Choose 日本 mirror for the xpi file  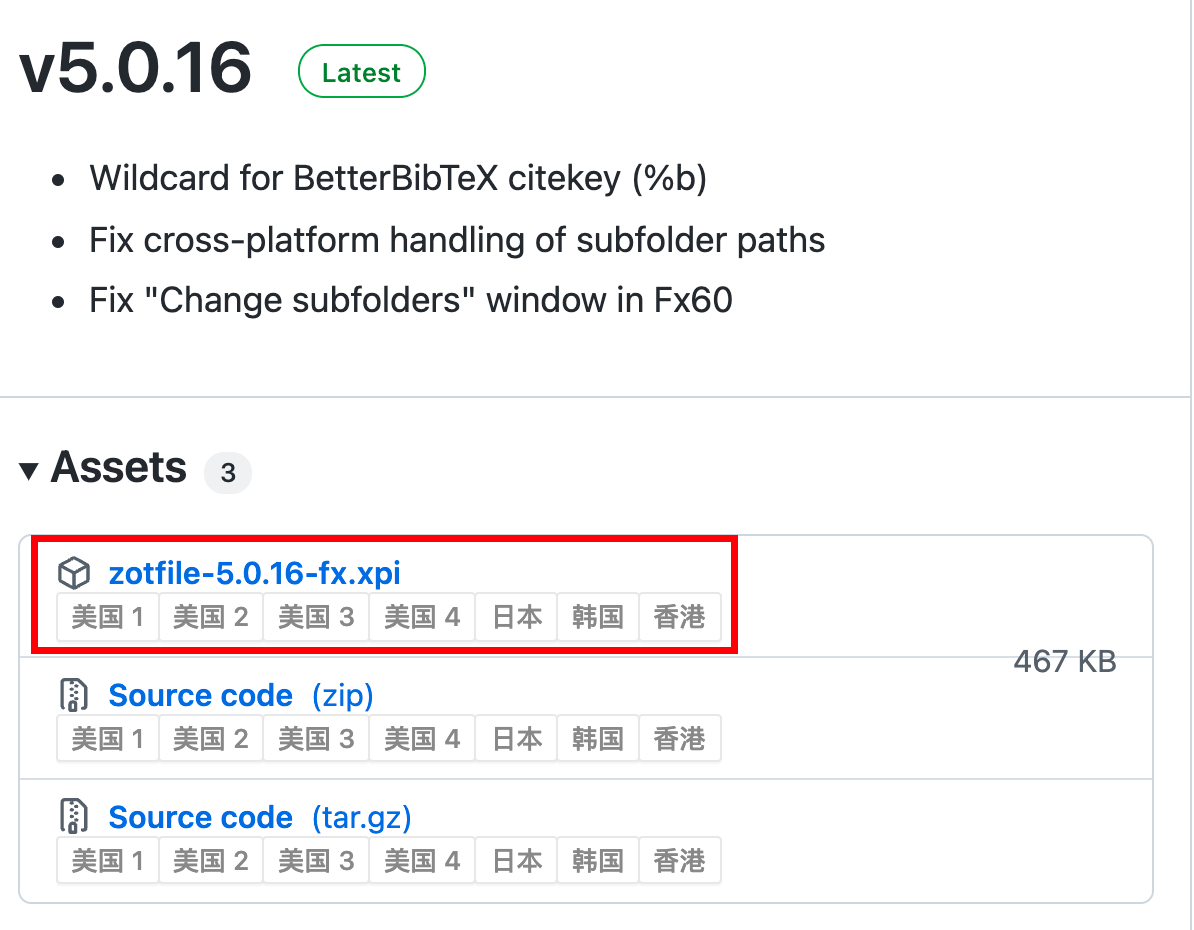coord(517,617)
